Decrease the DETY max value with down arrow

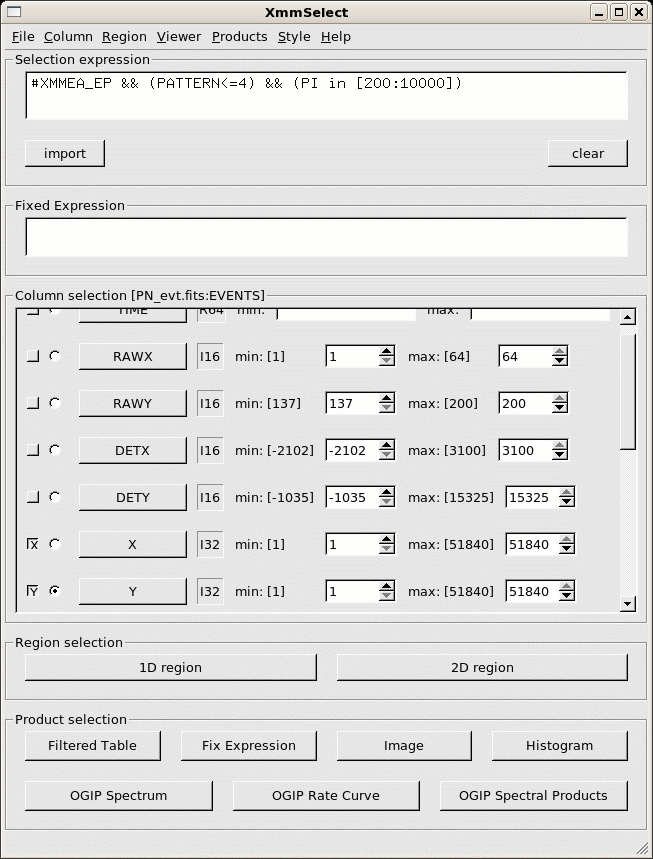(x=566, y=502)
